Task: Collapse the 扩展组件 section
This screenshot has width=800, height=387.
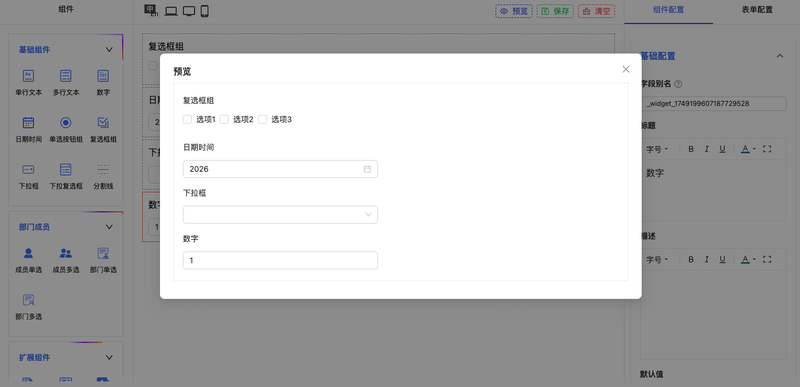Action: 109,357
